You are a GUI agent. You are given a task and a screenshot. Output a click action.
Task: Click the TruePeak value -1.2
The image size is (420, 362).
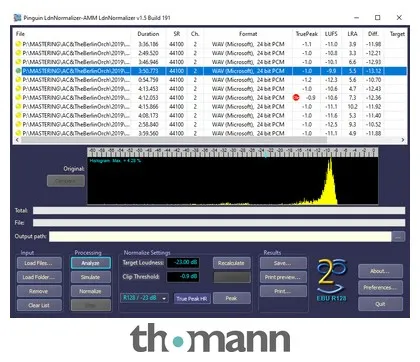tap(307, 80)
